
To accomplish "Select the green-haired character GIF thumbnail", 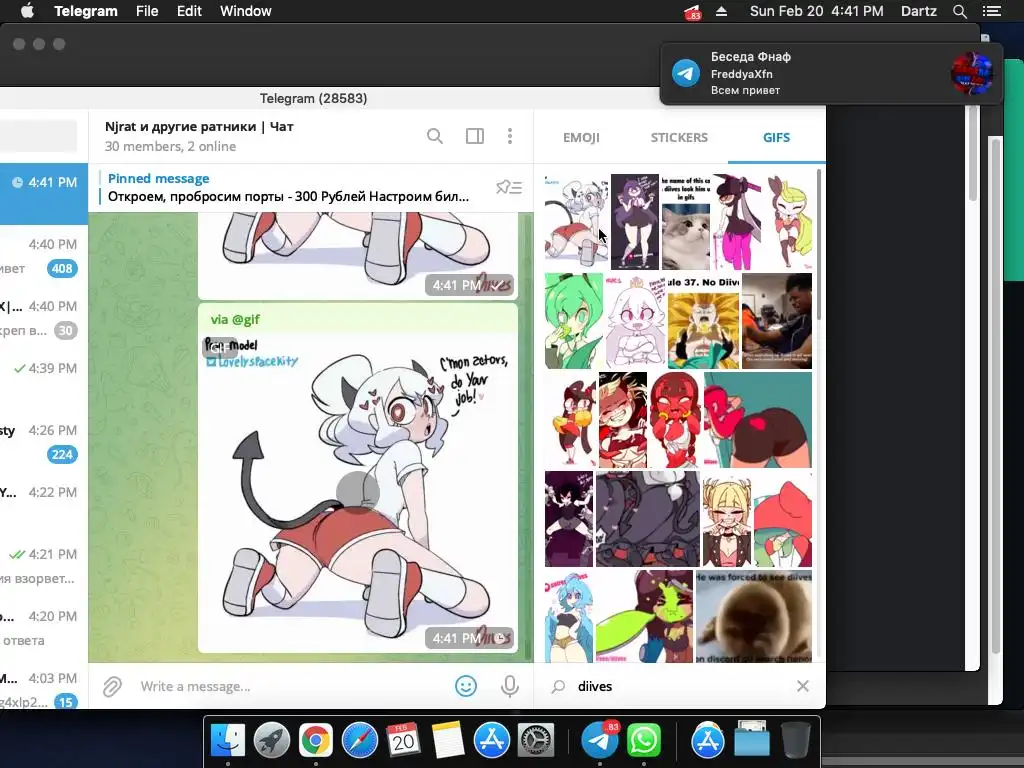I will point(574,321).
